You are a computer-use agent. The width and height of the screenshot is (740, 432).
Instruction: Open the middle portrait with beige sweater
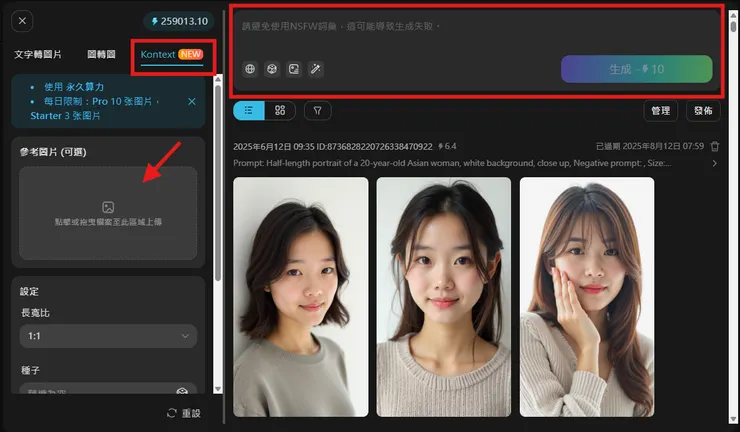(444, 297)
